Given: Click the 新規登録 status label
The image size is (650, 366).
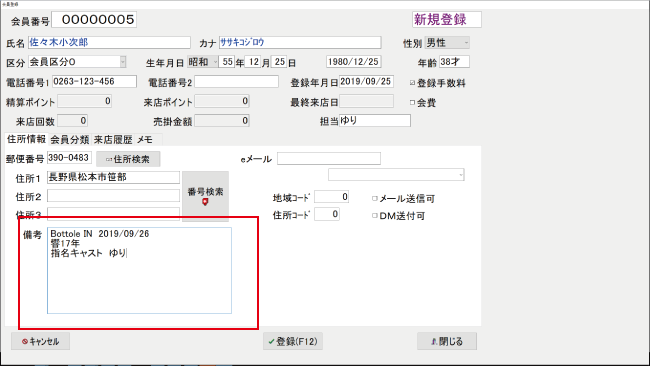Looking at the screenshot, I should 447,19.
